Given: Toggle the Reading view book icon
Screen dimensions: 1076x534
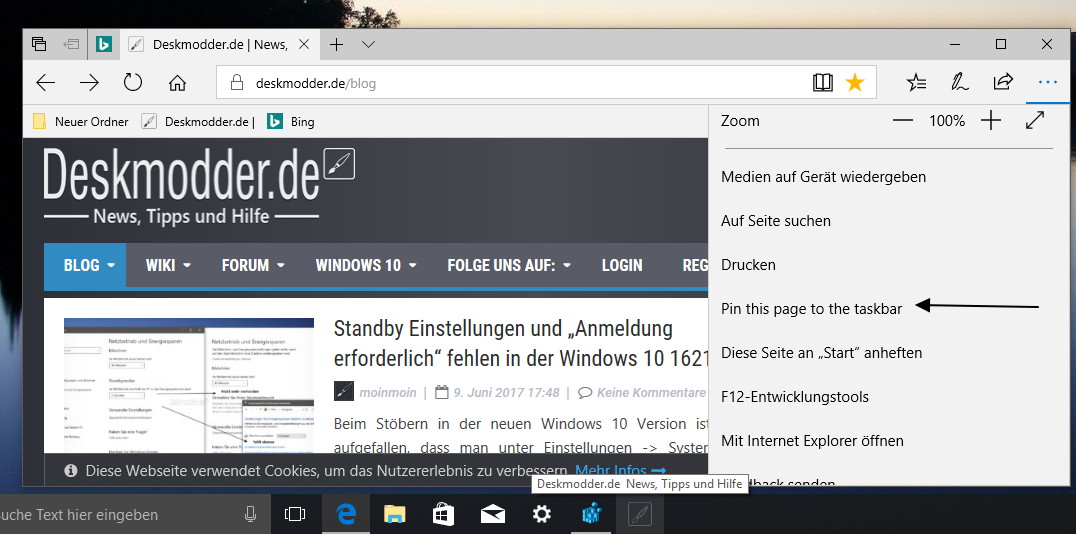Looking at the screenshot, I should pos(822,83).
